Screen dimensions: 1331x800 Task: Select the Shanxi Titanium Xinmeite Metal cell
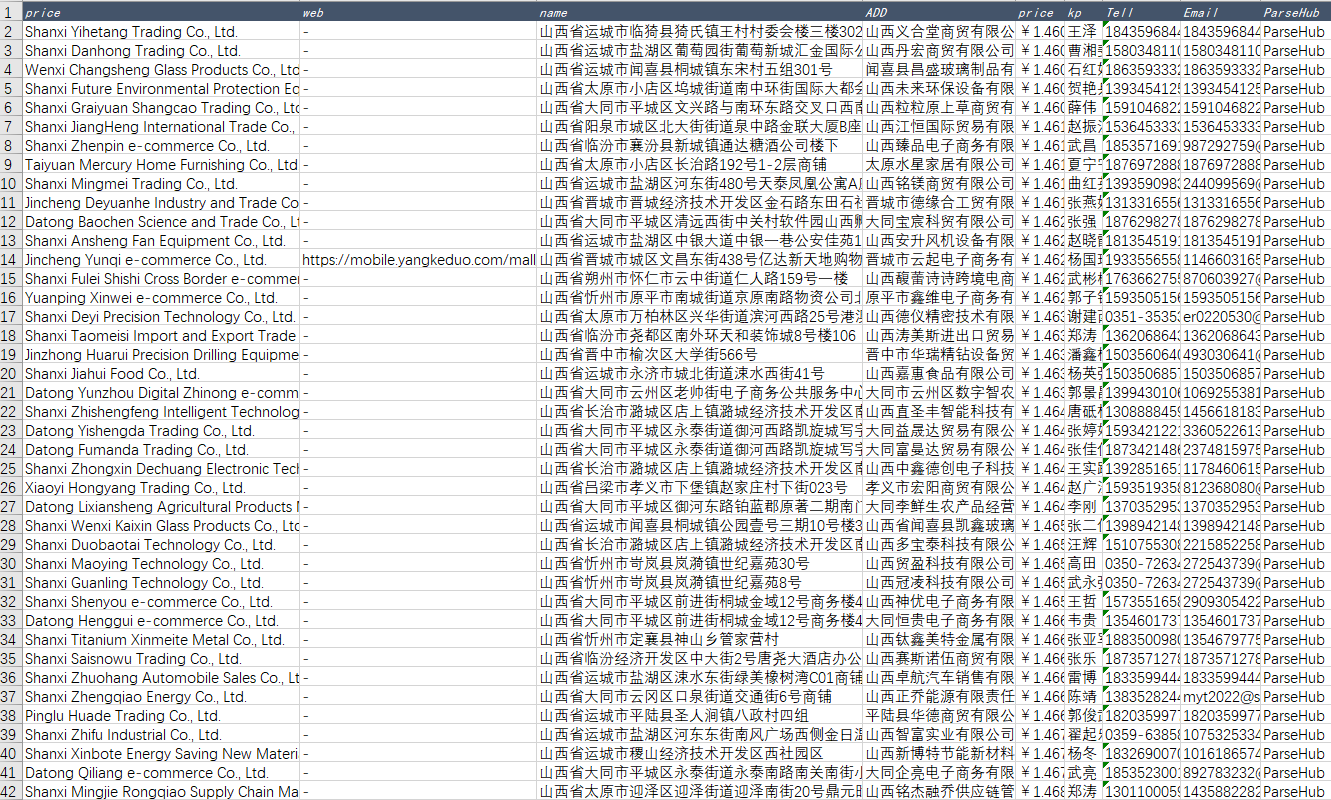point(160,640)
